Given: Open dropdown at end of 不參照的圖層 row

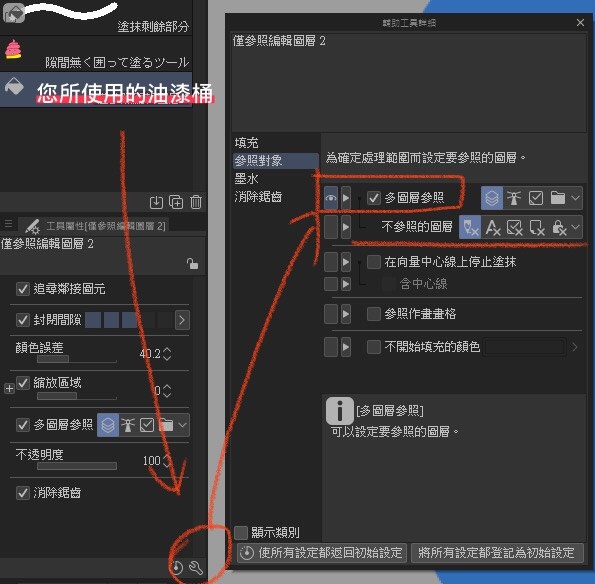Looking at the screenshot, I should (576, 227).
